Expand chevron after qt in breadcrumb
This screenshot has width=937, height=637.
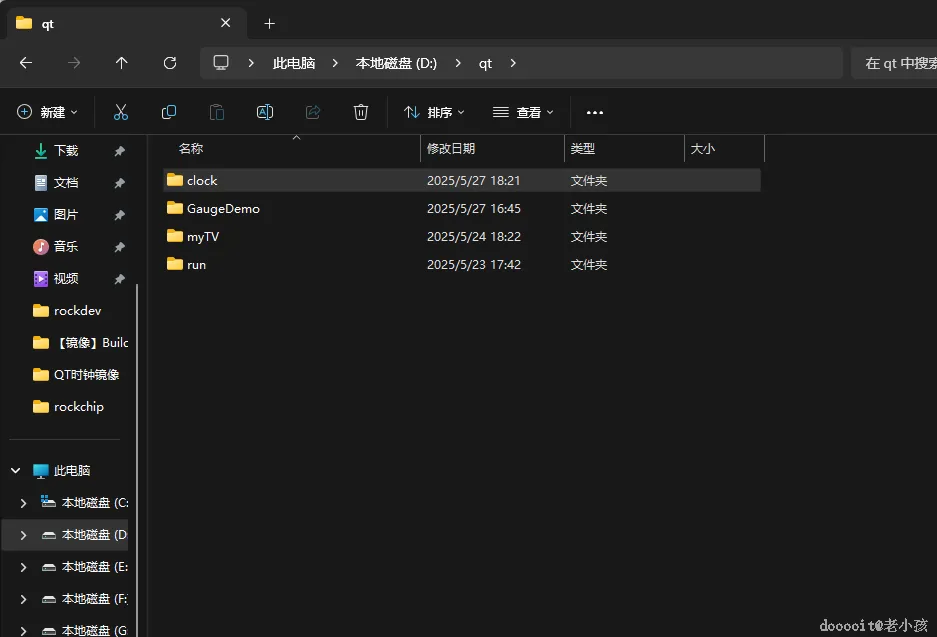point(513,63)
